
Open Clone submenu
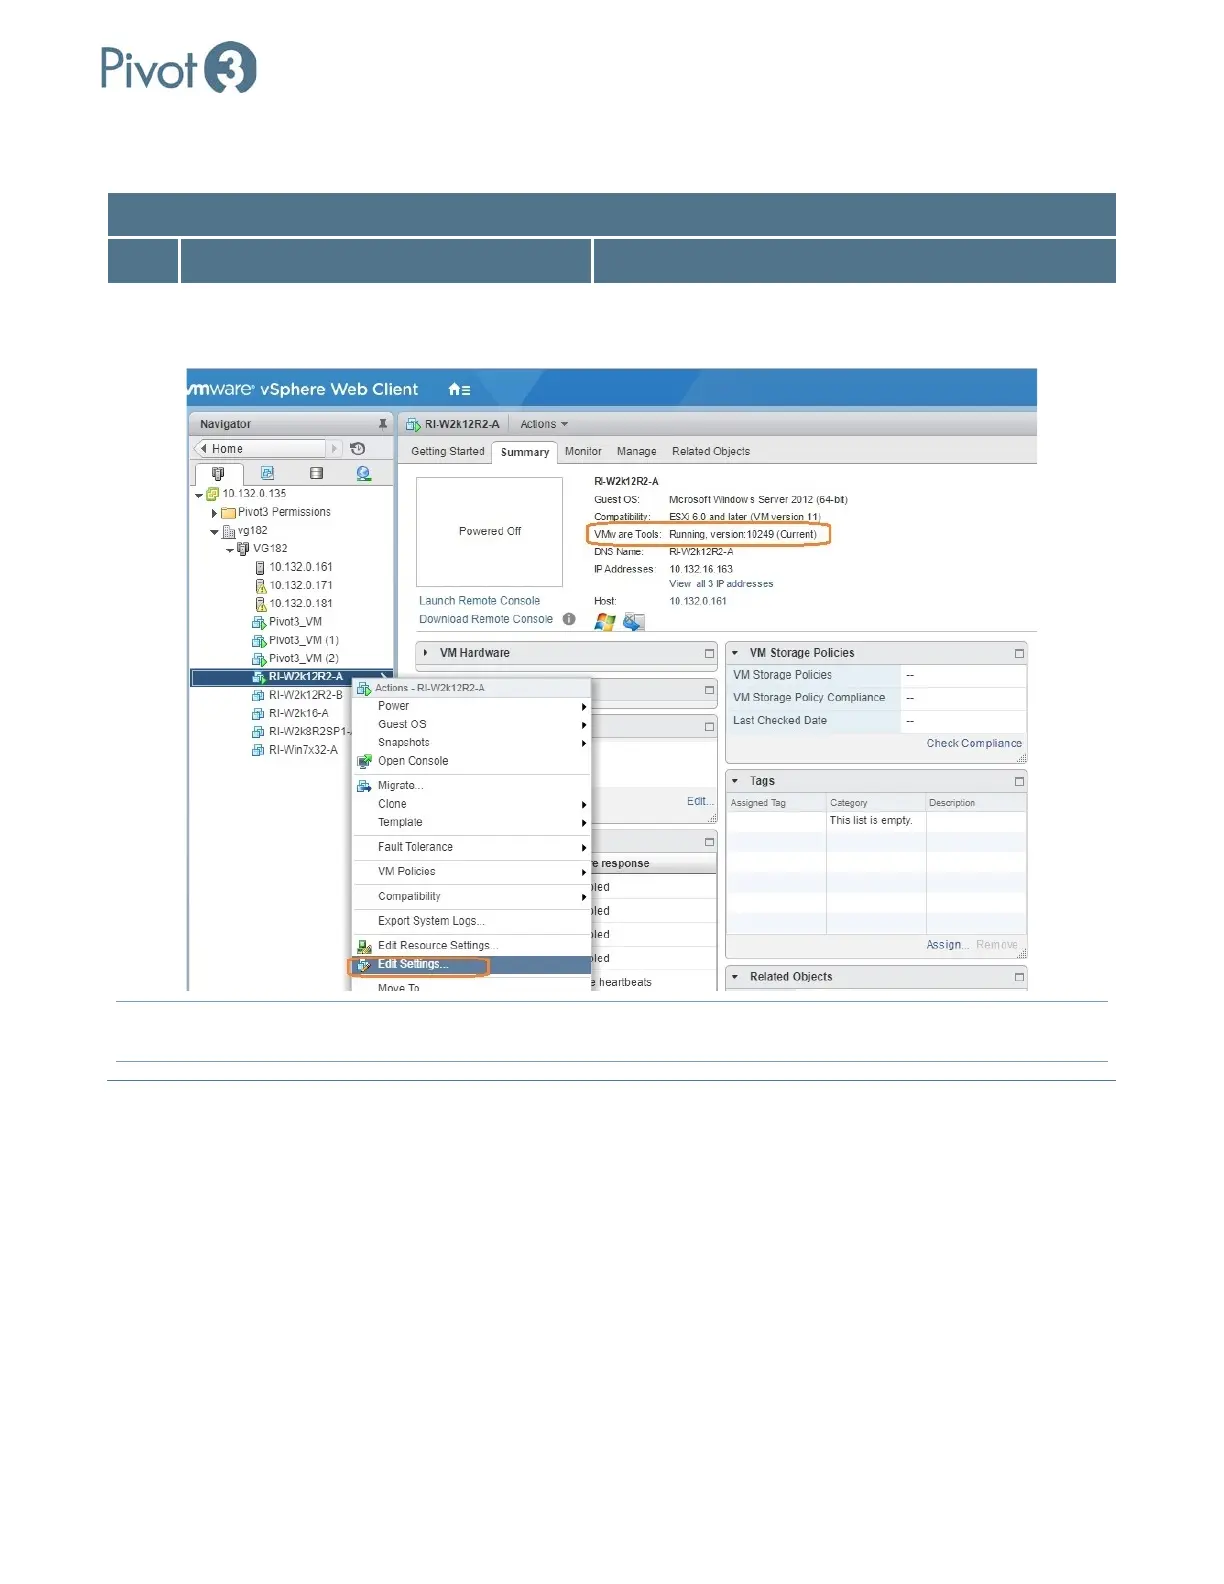pos(472,805)
